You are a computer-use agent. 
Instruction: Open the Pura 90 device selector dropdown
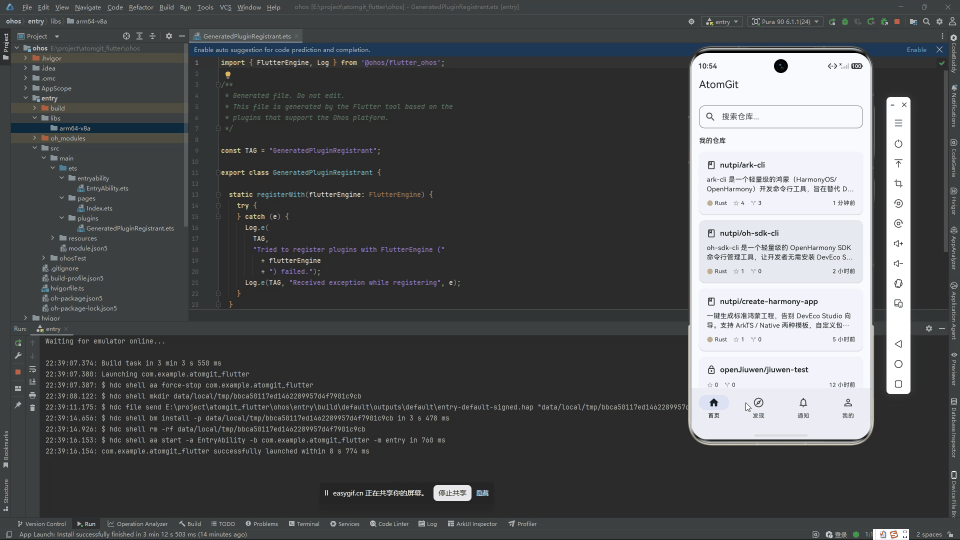point(786,21)
